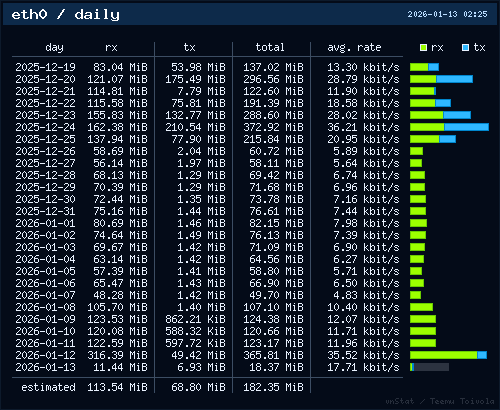Image resolution: width=500 pixels, height=410 pixels.
Task: Click the 2025-12-20 traffic bar
Action: pos(441,79)
